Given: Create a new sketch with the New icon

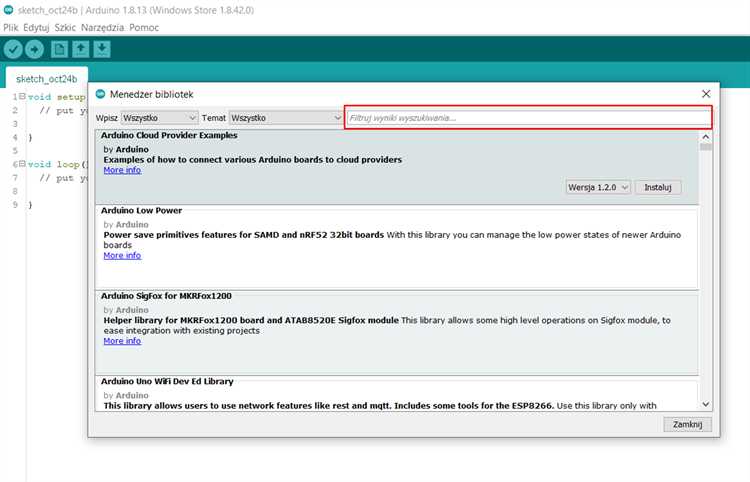Looking at the screenshot, I should pos(59,49).
